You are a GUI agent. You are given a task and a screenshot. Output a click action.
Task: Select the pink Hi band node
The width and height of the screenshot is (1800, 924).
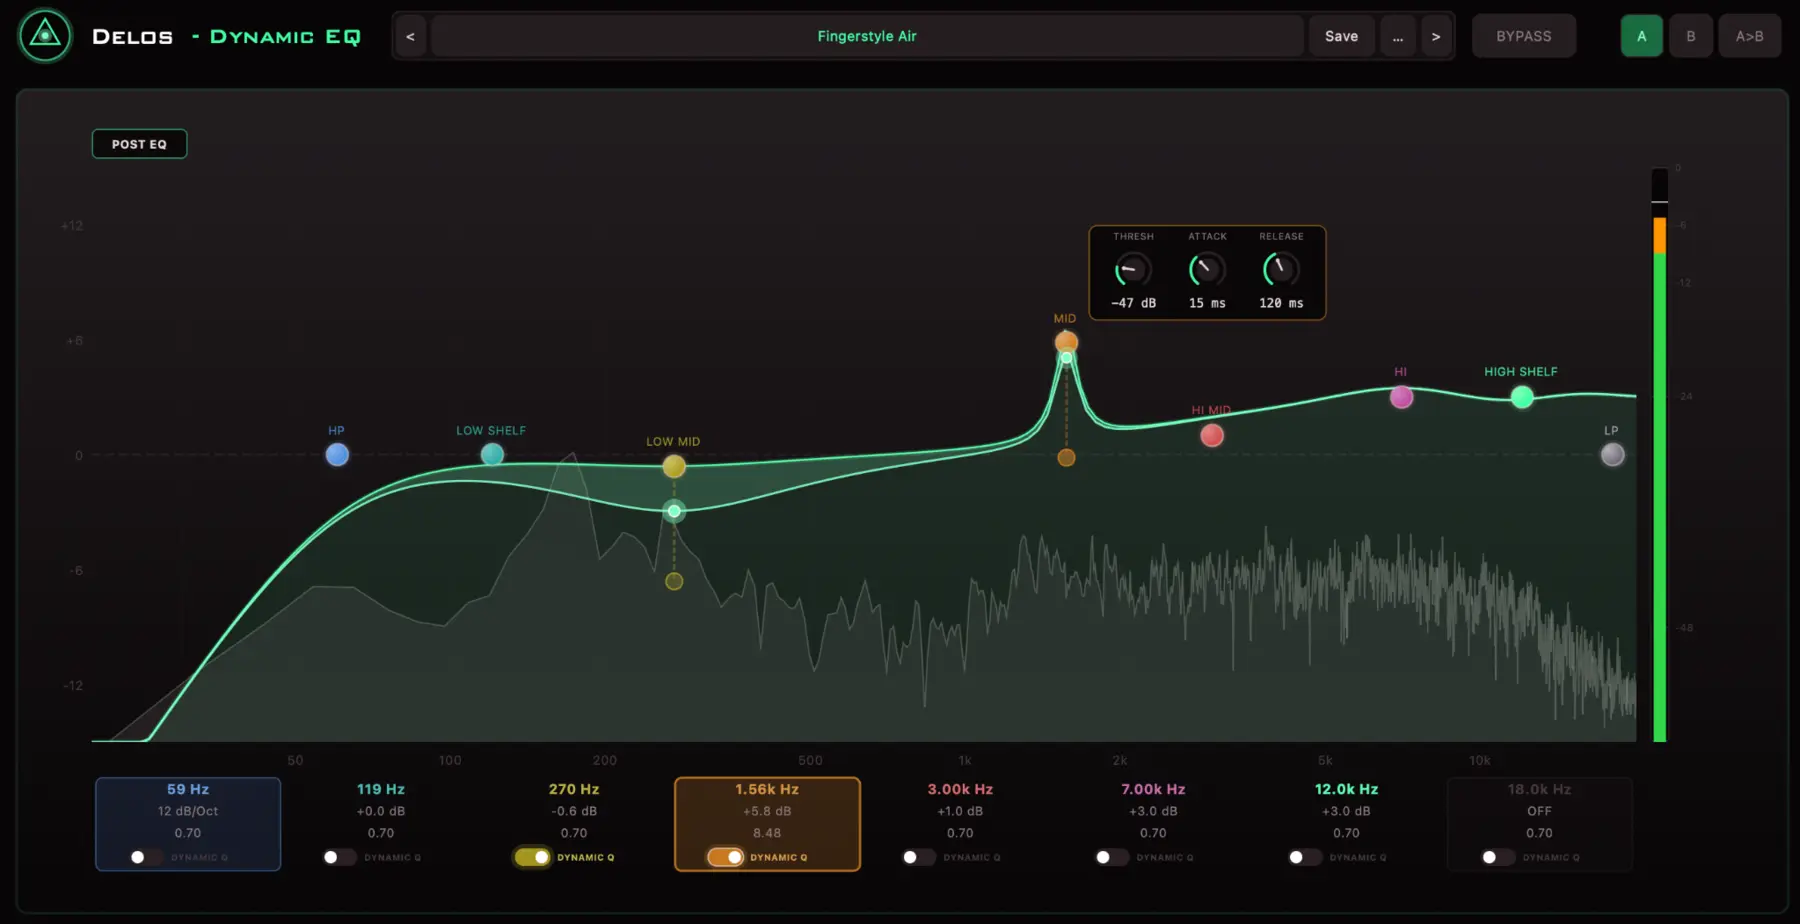click(x=1402, y=397)
